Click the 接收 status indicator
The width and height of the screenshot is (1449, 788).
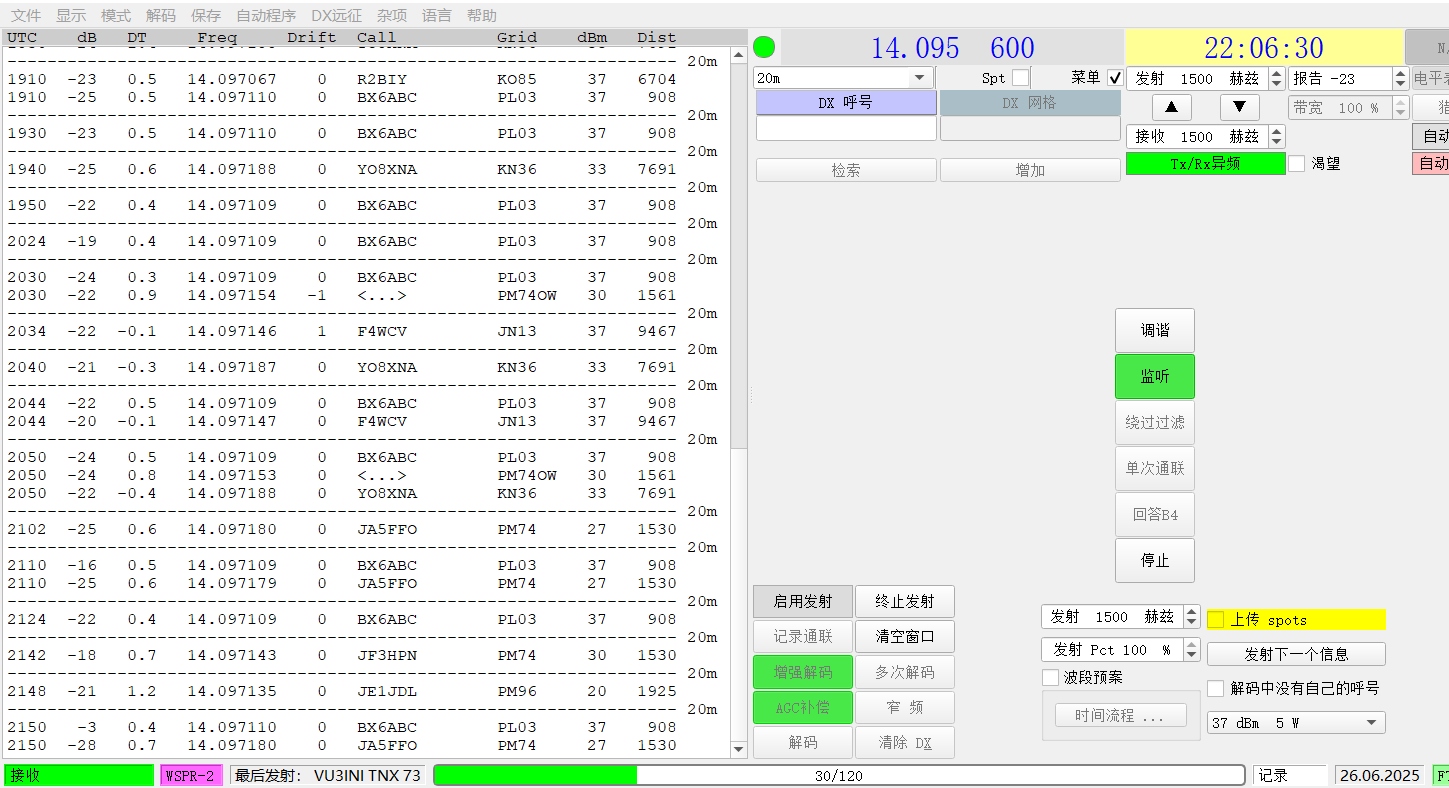pyautogui.click(x=79, y=775)
